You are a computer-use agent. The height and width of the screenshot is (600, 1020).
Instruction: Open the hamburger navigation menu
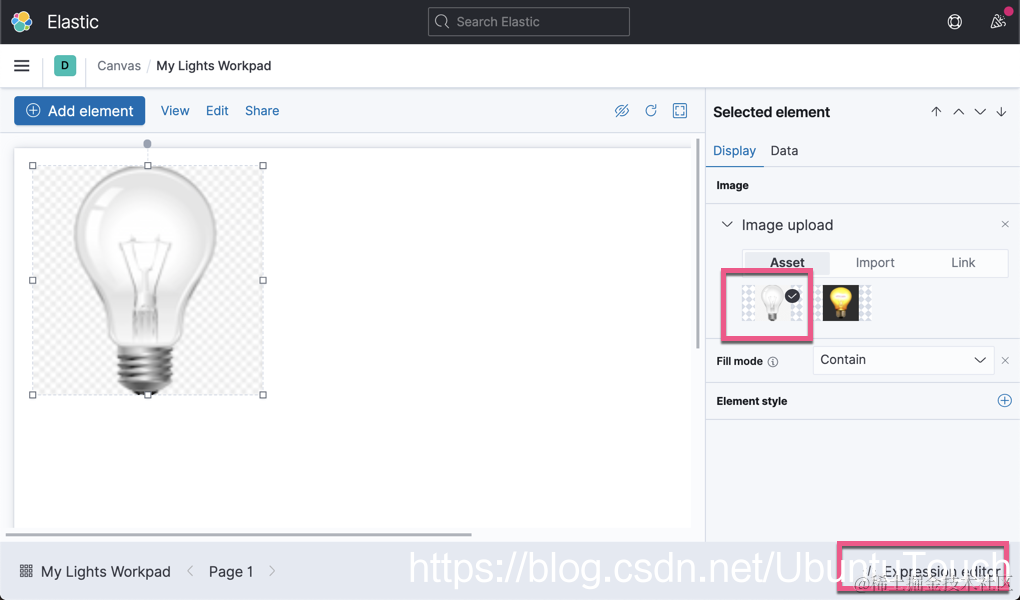[21, 66]
